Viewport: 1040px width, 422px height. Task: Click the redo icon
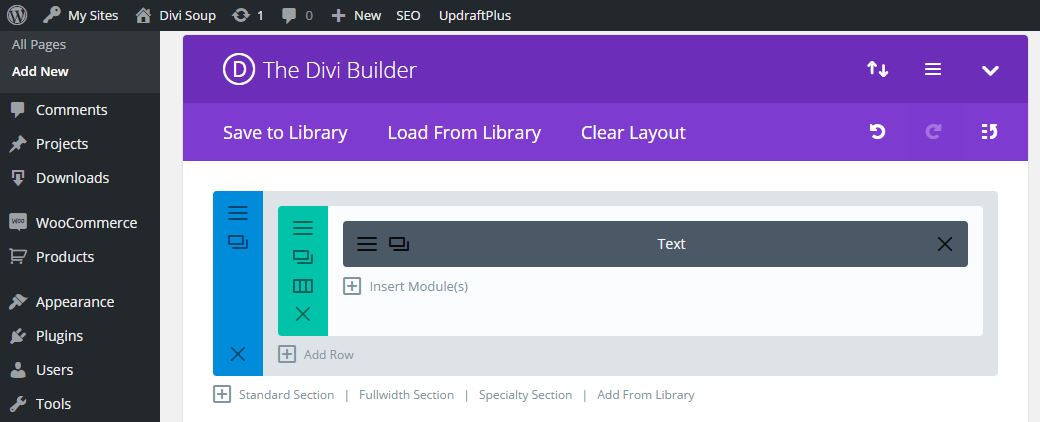coord(933,131)
